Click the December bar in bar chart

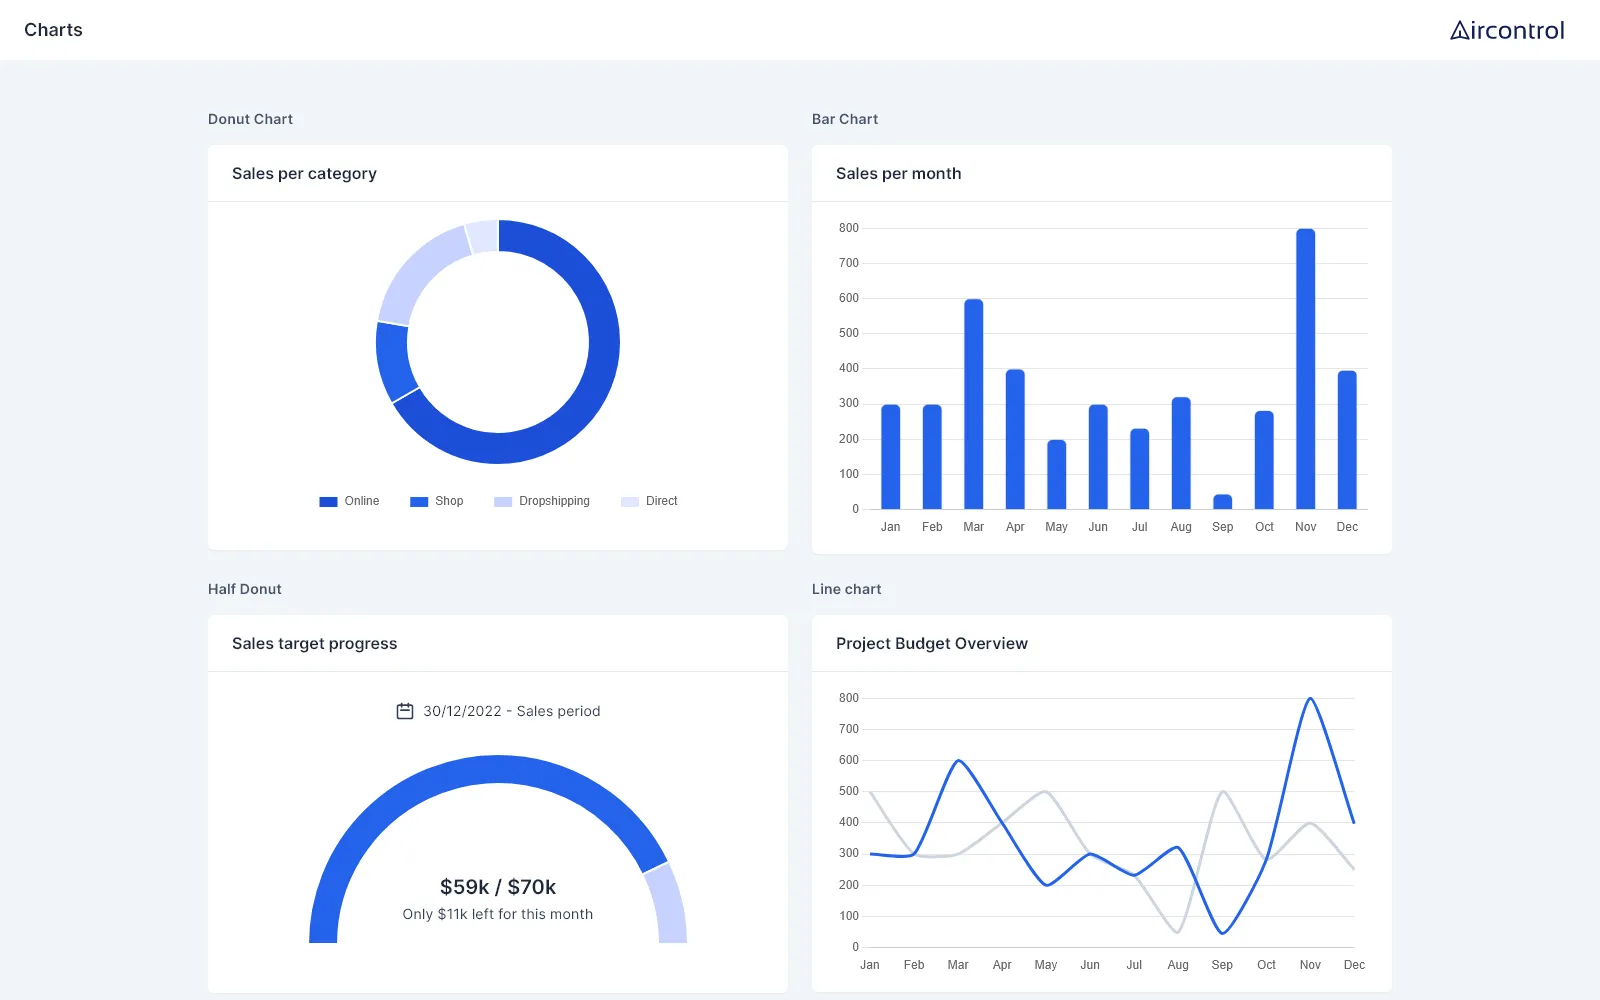click(1347, 440)
